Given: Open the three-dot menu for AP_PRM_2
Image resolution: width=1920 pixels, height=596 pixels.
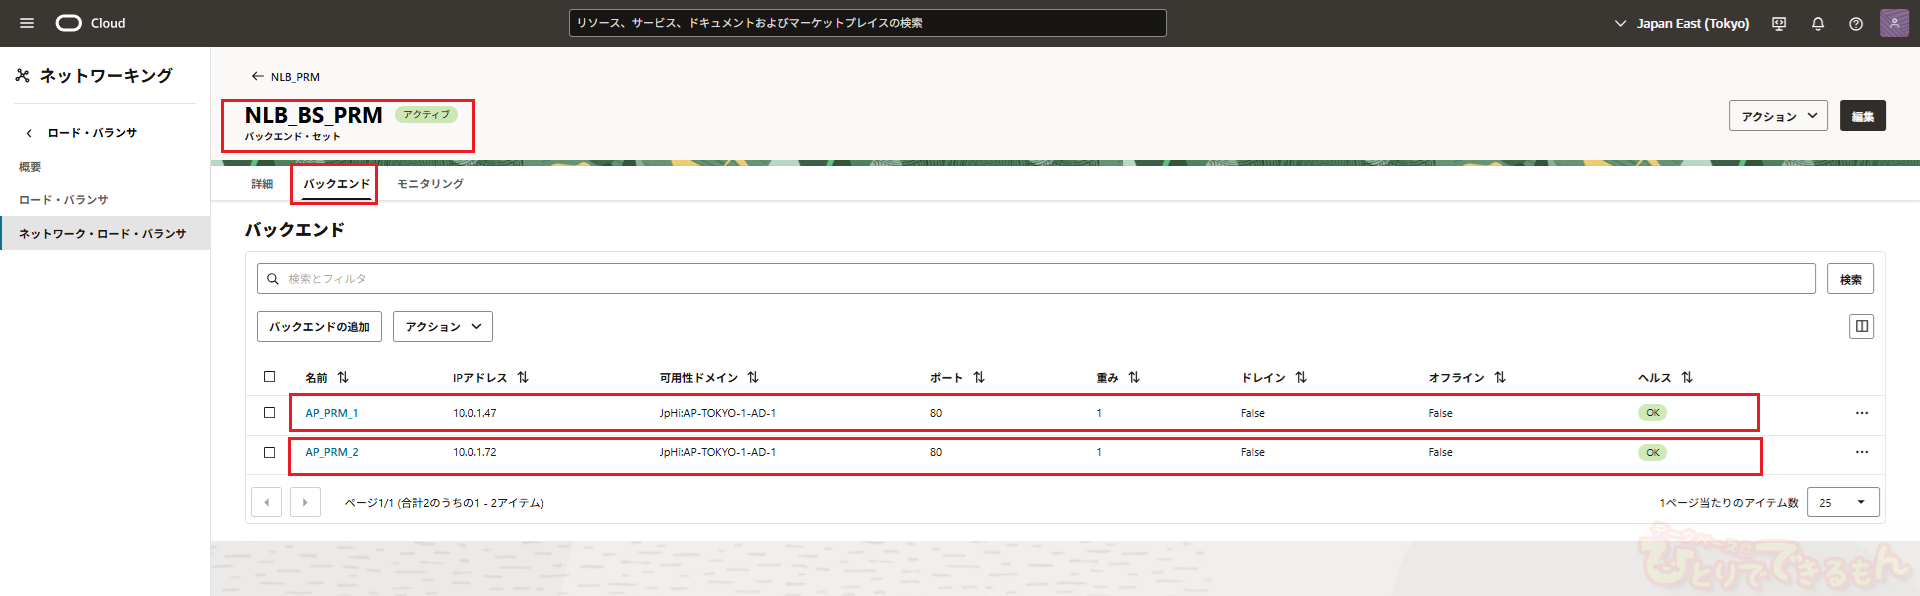Looking at the screenshot, I should coord(1861,452).
